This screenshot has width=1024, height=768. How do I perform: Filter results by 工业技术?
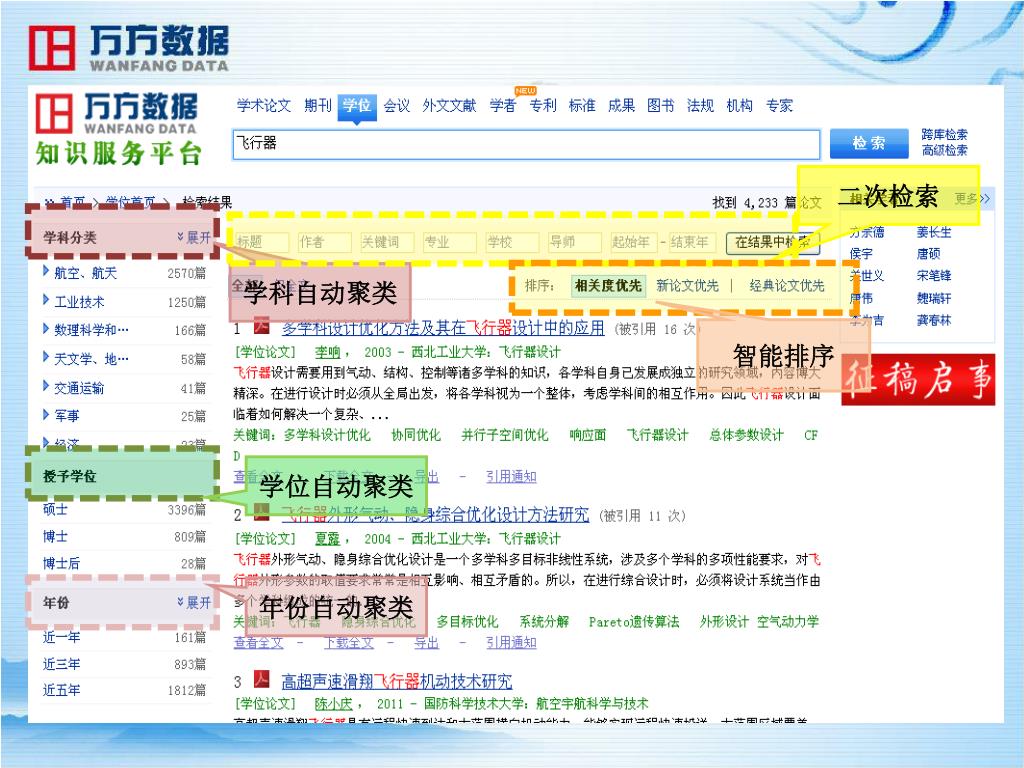79,302
